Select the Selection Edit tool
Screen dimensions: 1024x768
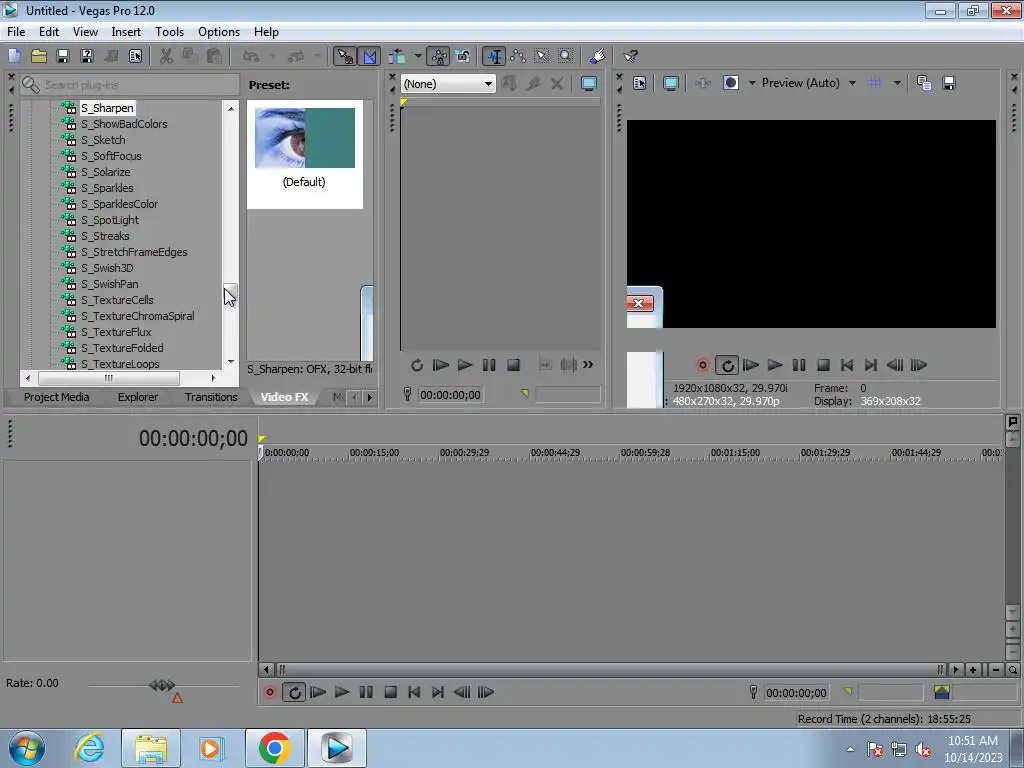point(542,56)
